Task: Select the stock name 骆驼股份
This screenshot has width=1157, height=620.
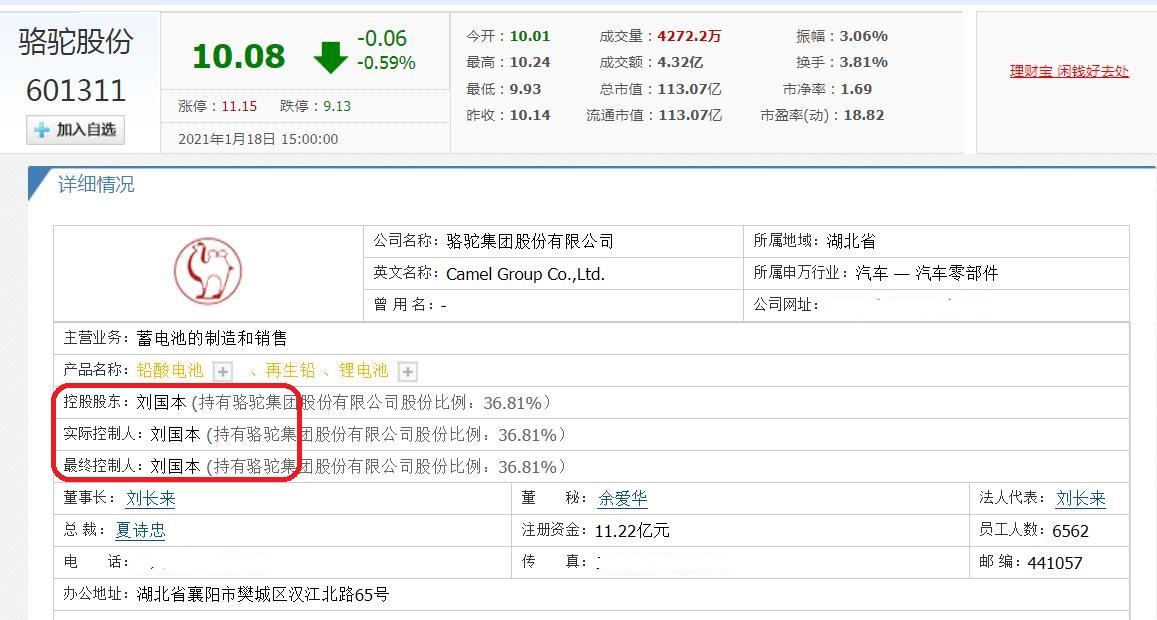Action: tap(76, 41)
